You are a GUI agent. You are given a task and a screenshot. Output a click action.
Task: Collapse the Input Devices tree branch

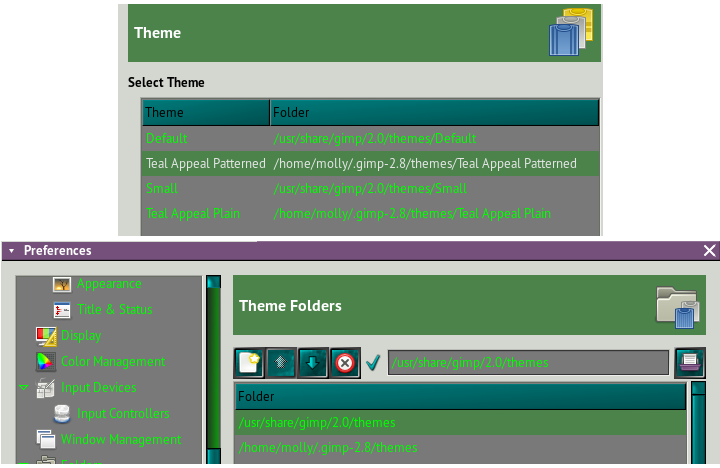pyautogui.click(x=24, y=388)
